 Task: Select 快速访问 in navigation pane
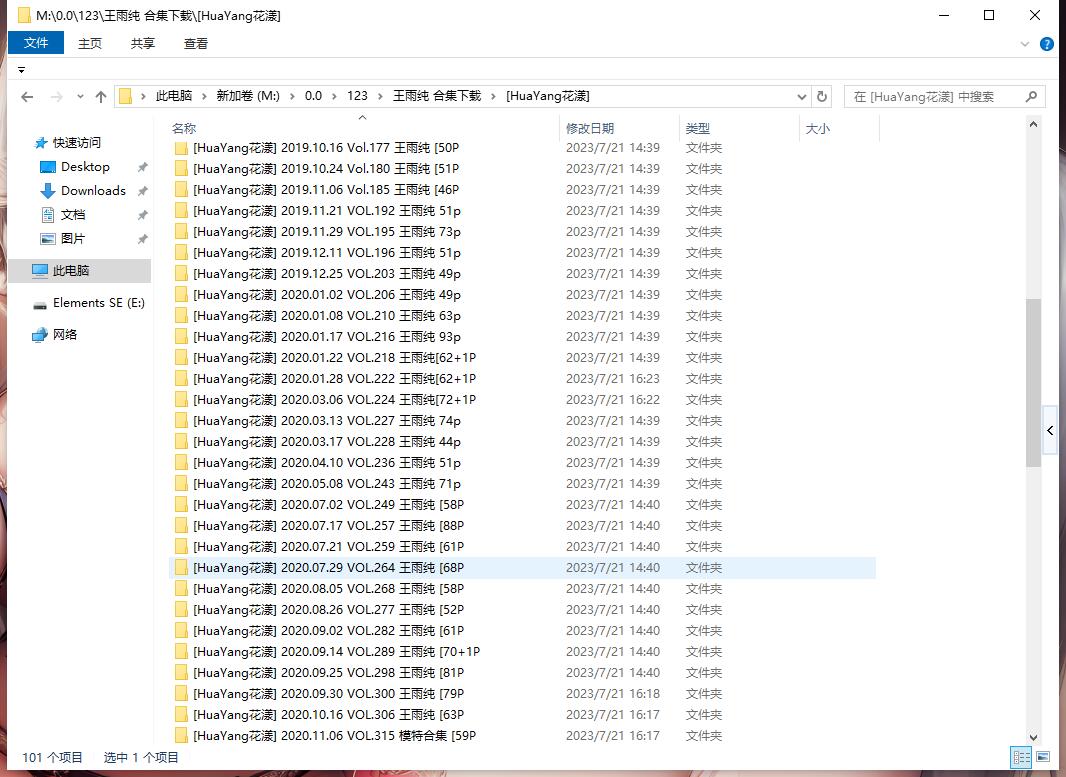tap(77, 143)
